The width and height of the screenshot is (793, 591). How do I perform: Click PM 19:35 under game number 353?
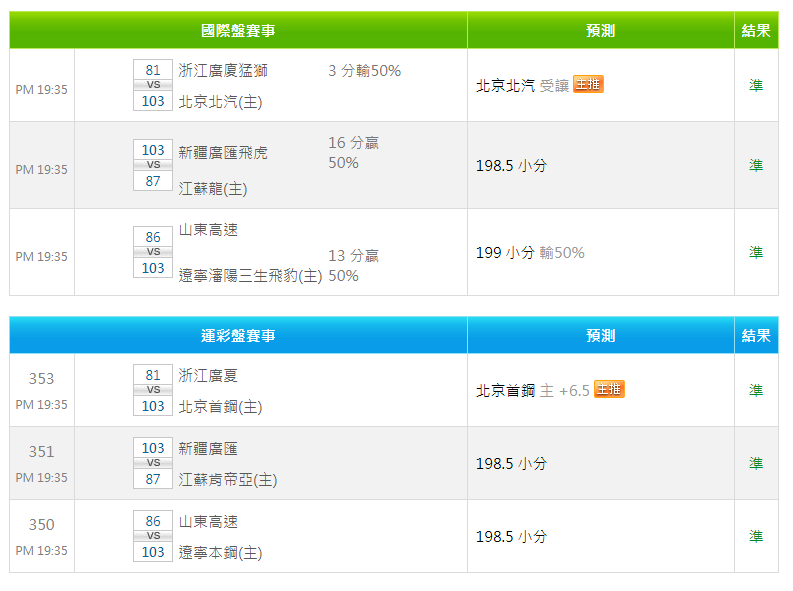41,404
